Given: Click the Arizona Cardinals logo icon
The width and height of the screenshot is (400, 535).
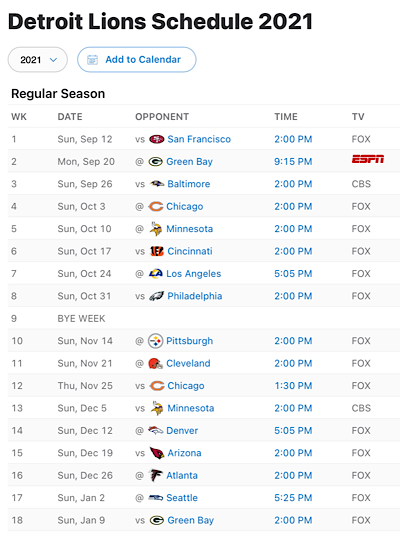Looking at the screenshot, I should click(157, 453).
